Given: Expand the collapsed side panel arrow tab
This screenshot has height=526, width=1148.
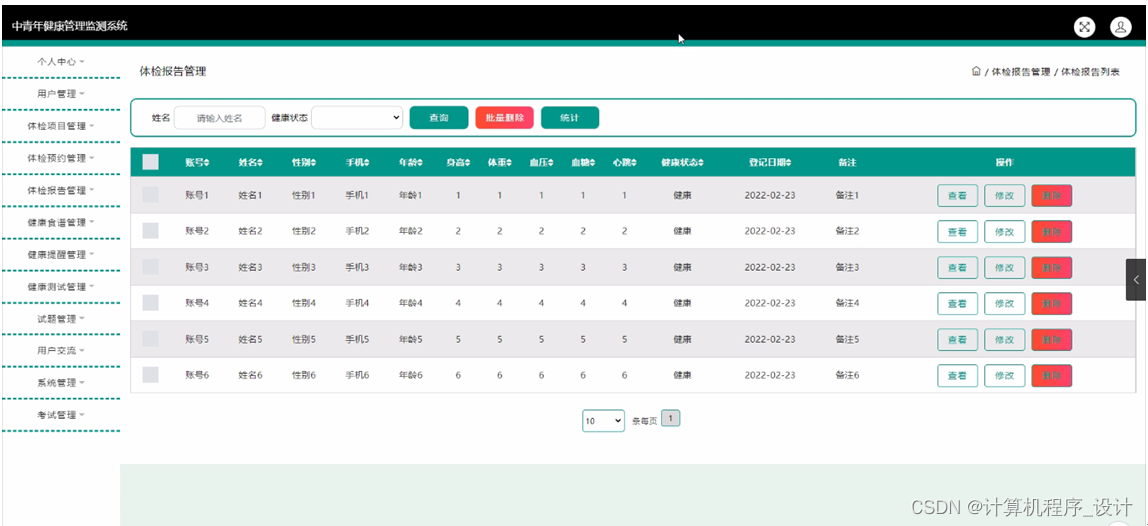Looking at the screenshot, I should (x=1136, y=279).
